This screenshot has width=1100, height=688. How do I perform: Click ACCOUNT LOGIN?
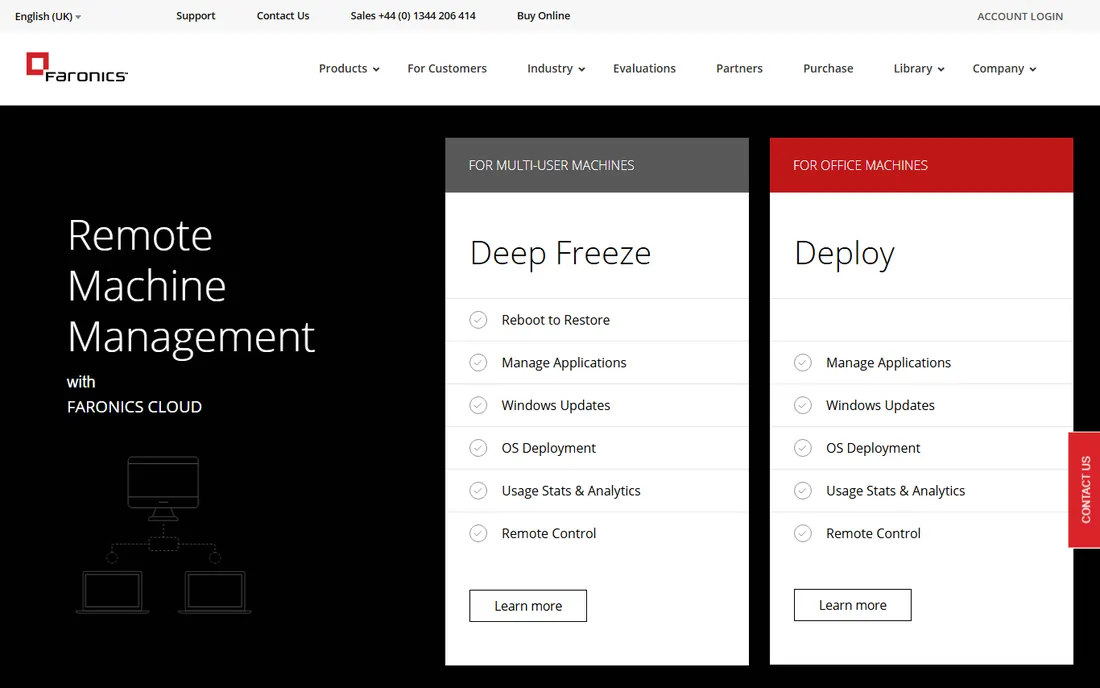[x=1020, y=16]
